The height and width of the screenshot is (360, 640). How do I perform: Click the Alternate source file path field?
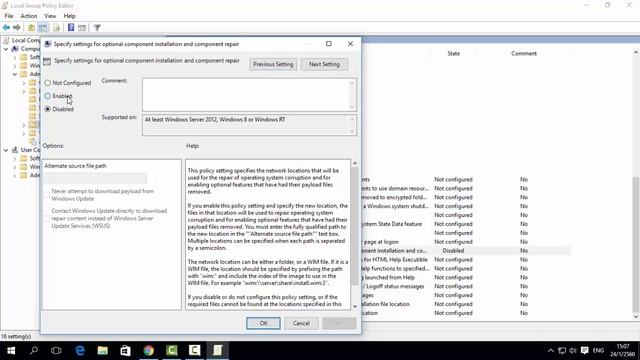[x=96, y=178]
